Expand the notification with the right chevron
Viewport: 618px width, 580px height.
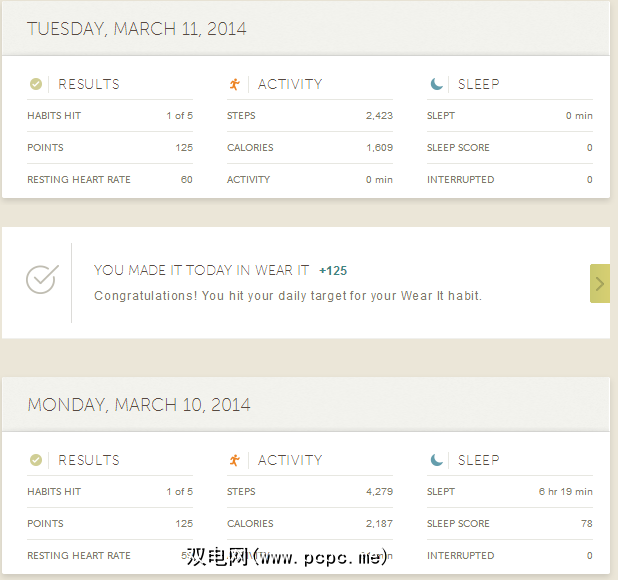599,284
